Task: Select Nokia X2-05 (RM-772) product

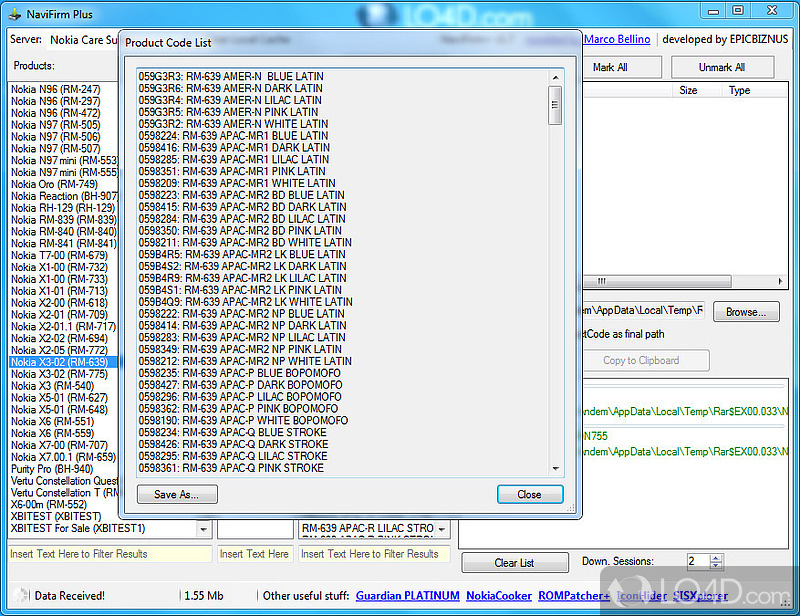Action: pyautogui.click(x=59, y=350)
